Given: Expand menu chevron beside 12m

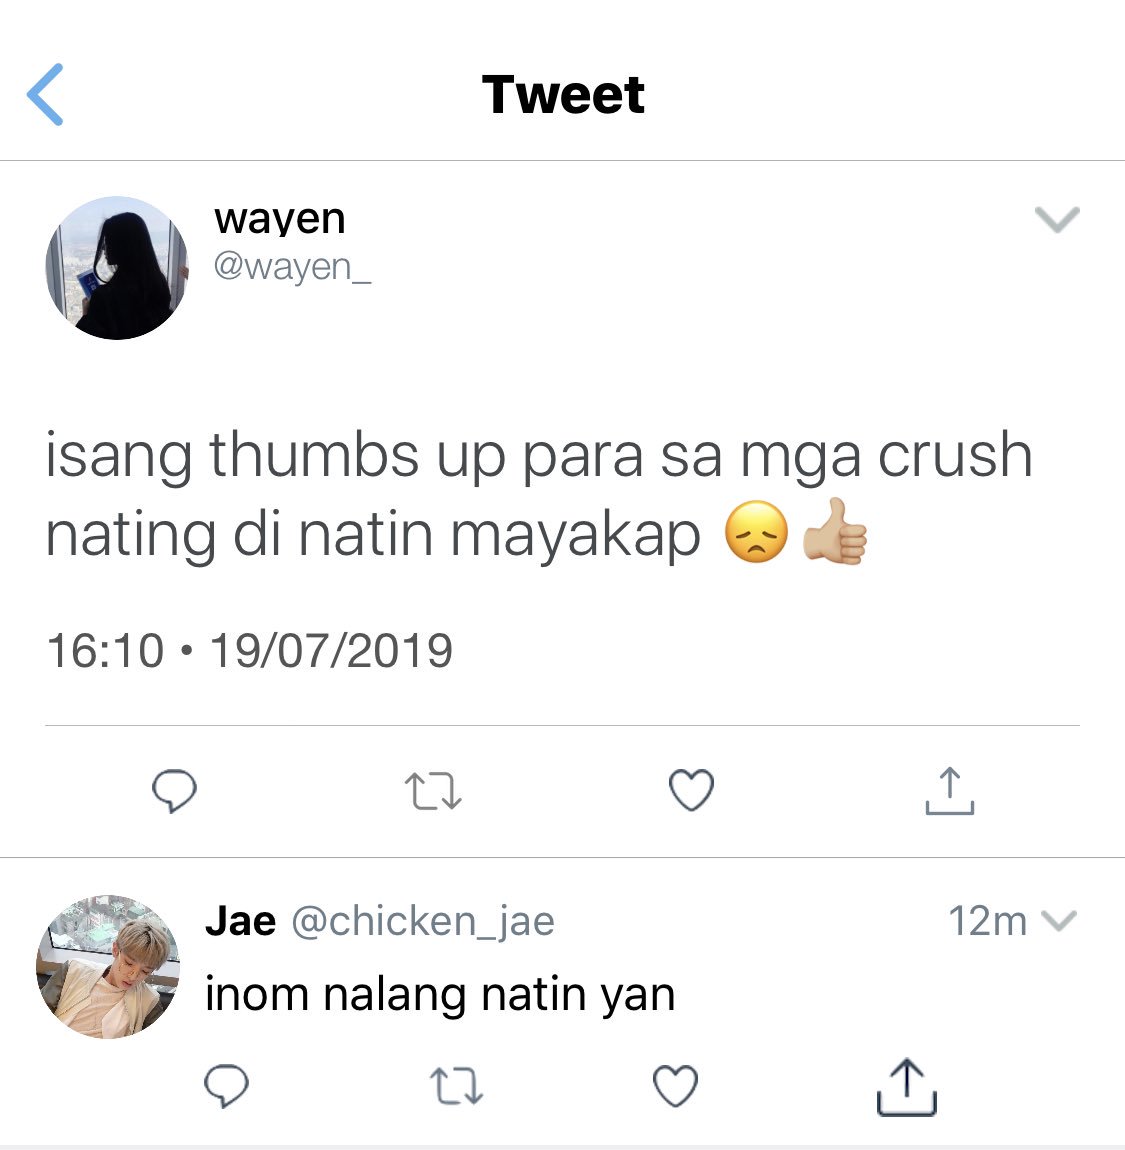Looking at the screenshot, I should [x=1059, y=920].
